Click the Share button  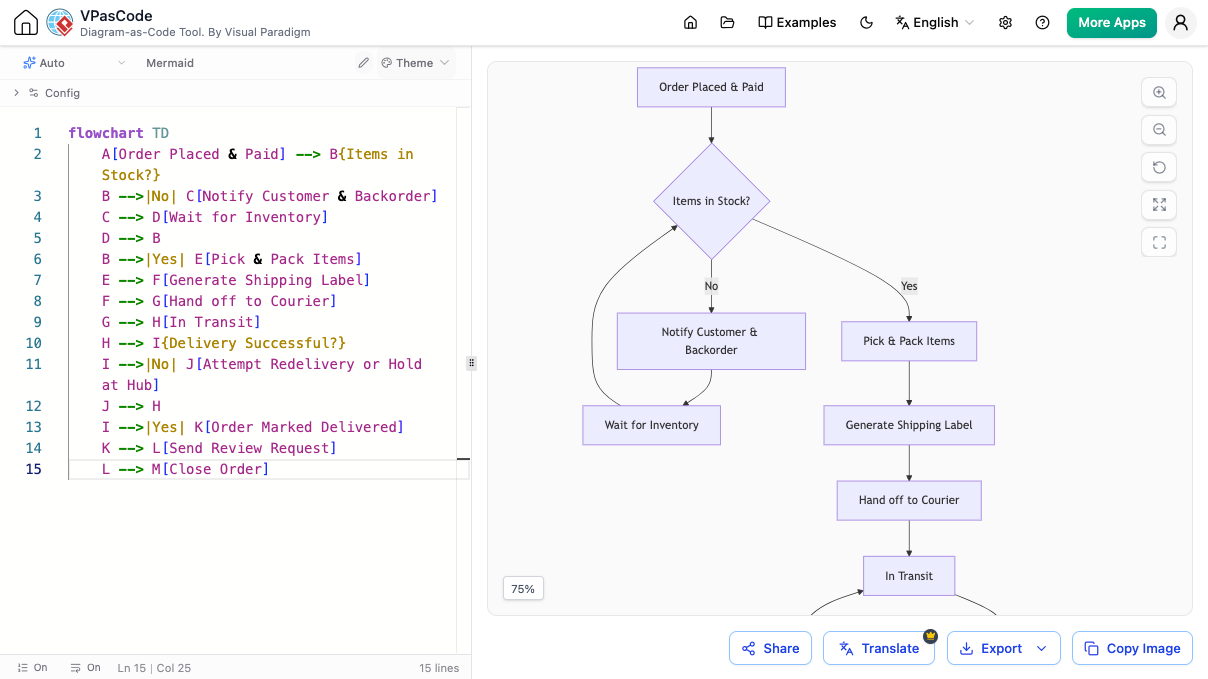pyautogui.click(x=770, y=648)
